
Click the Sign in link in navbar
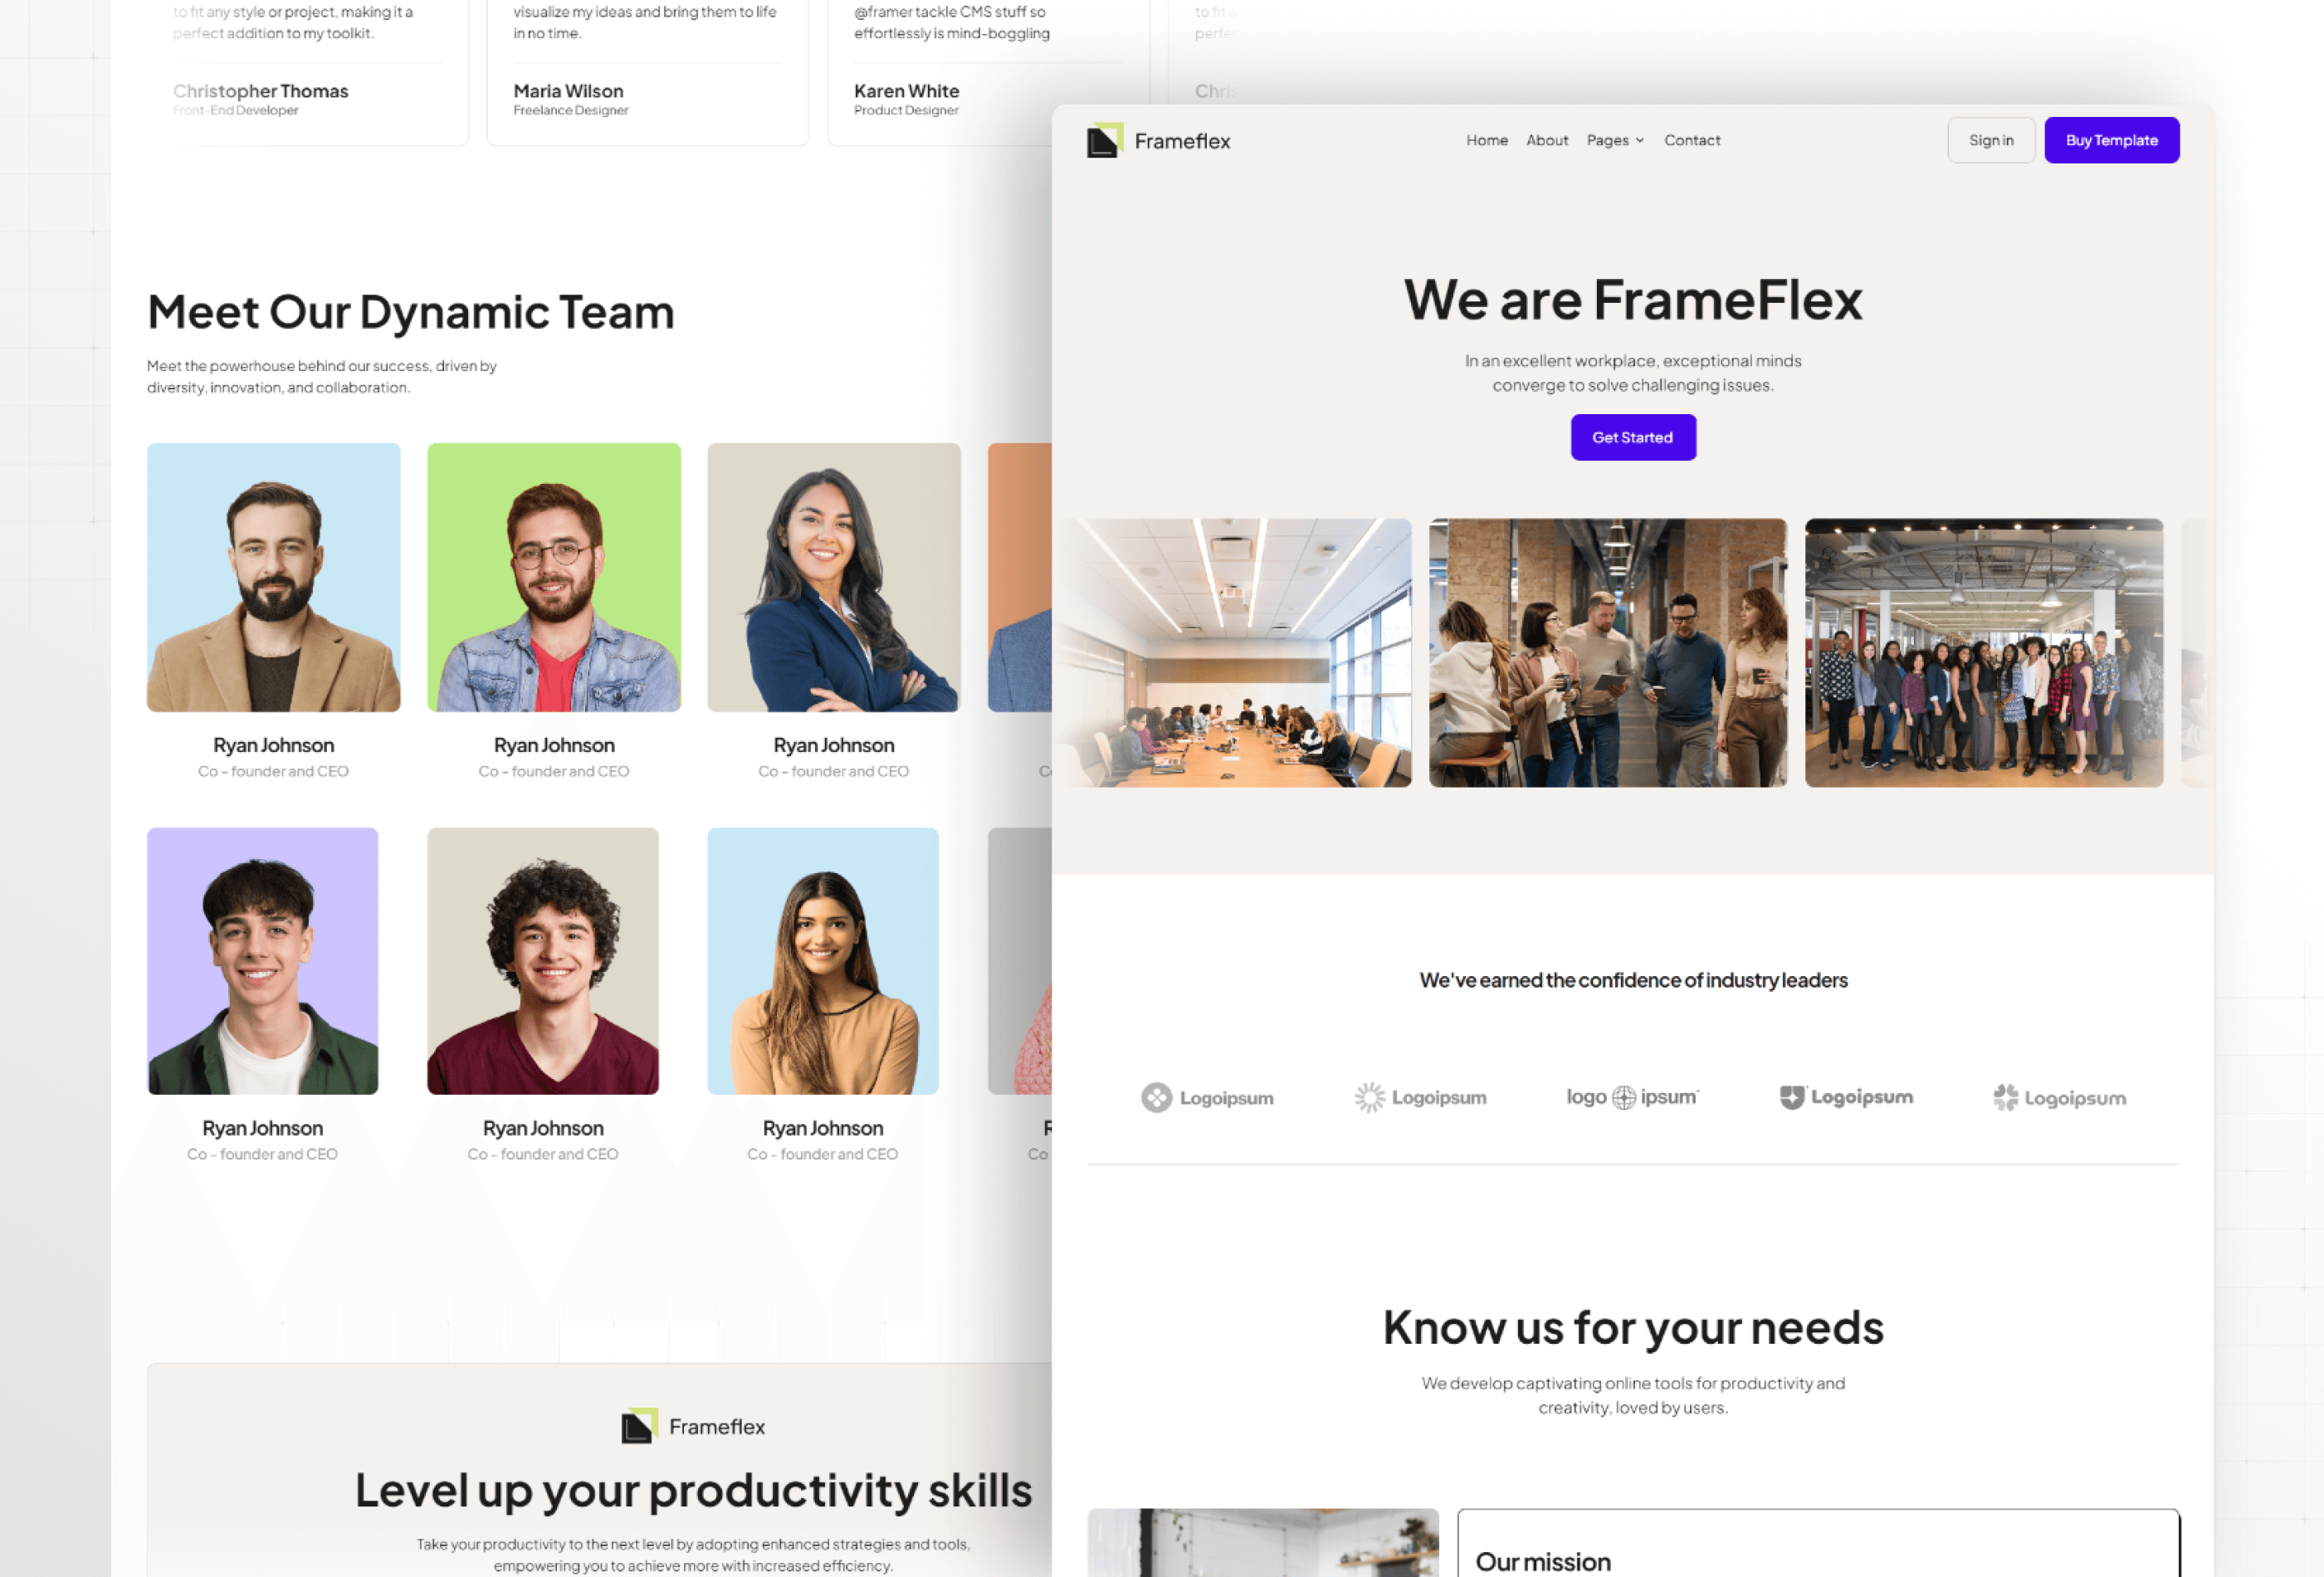1991,139
